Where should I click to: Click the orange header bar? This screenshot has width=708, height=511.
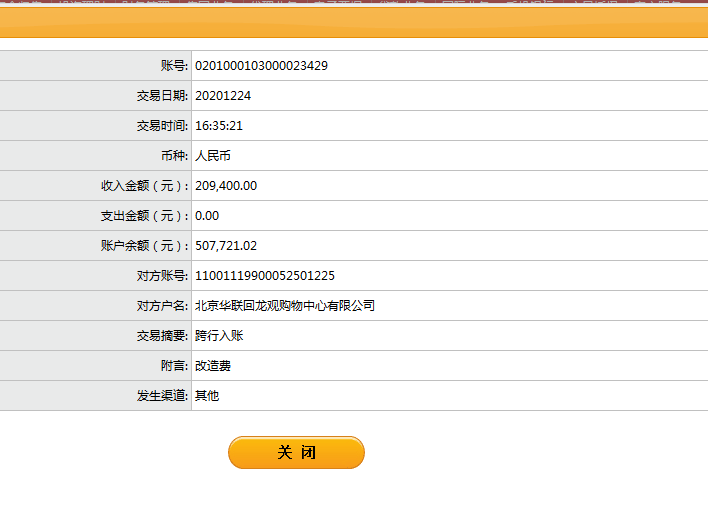[x=354, y=20]
